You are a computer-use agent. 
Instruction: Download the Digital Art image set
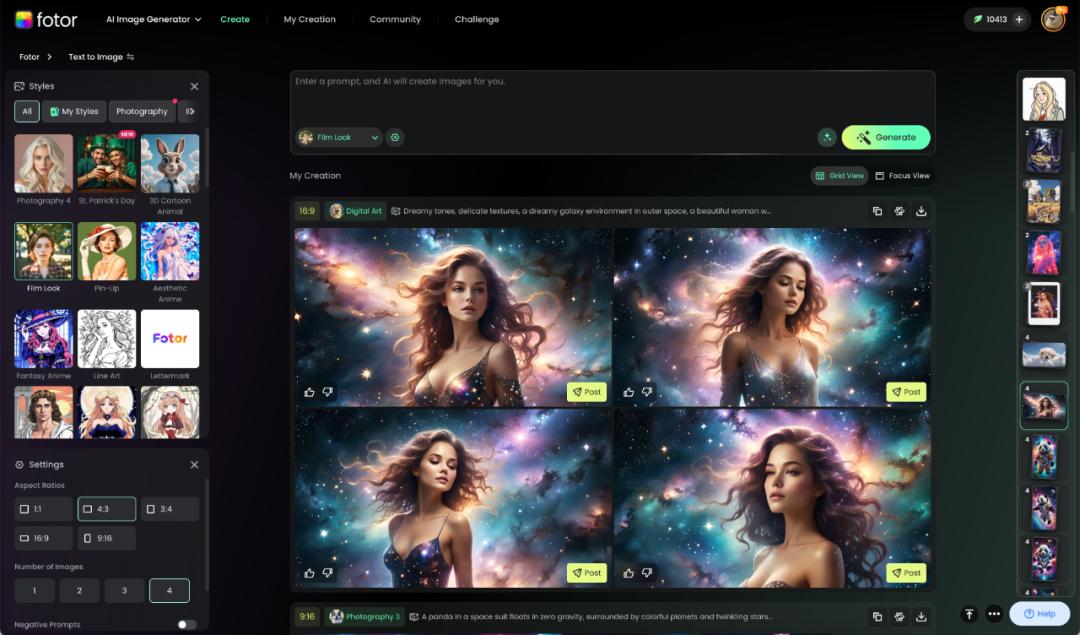pos(921,211)
